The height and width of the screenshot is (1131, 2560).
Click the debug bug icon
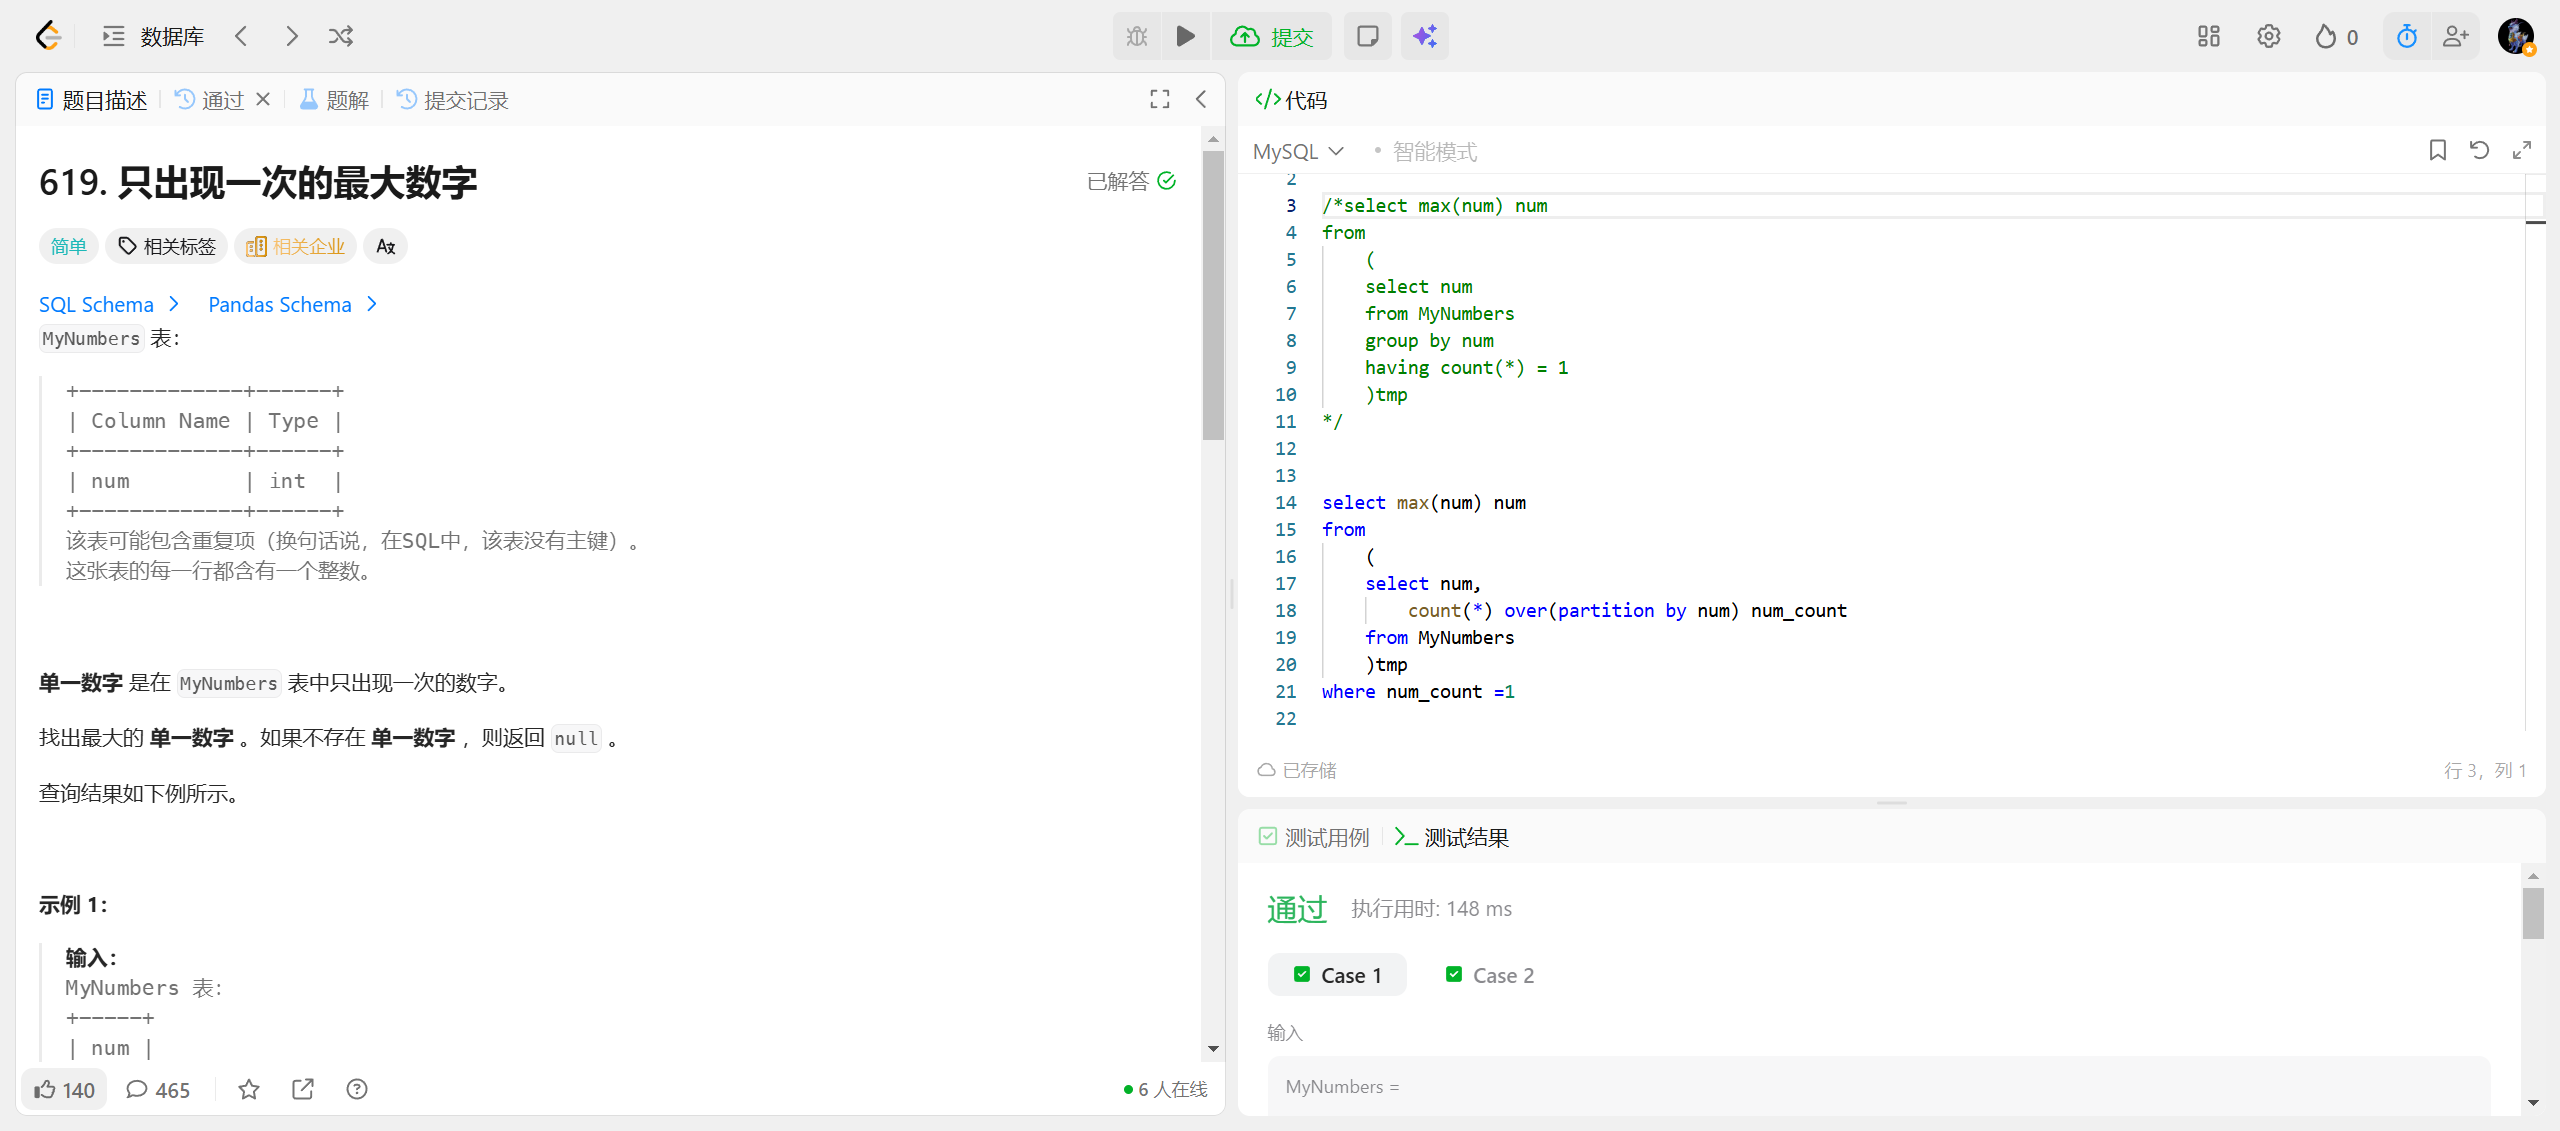point(1137,37)
